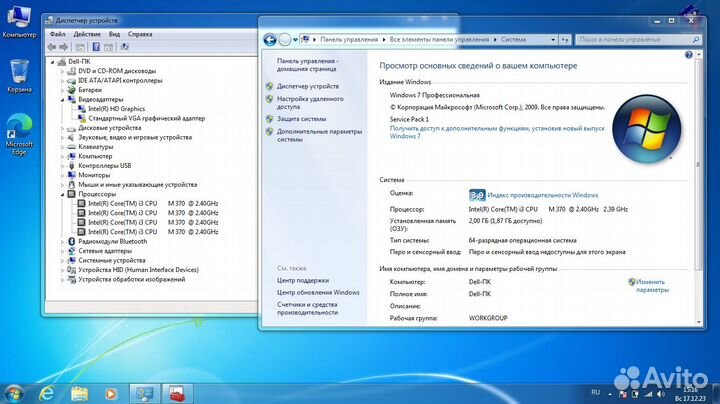Click the Action Center flag tray icon
The width and height of the screenshot is (720, 404).
pos(623,394)
